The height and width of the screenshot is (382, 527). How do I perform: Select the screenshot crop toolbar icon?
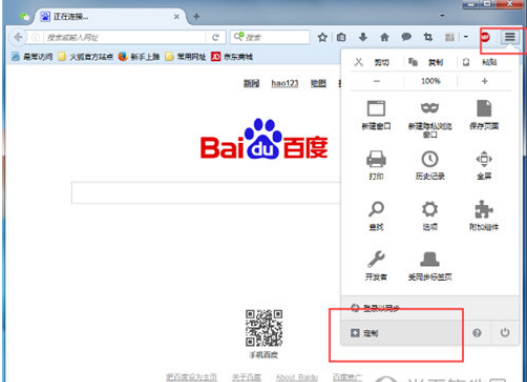point(428,37)
